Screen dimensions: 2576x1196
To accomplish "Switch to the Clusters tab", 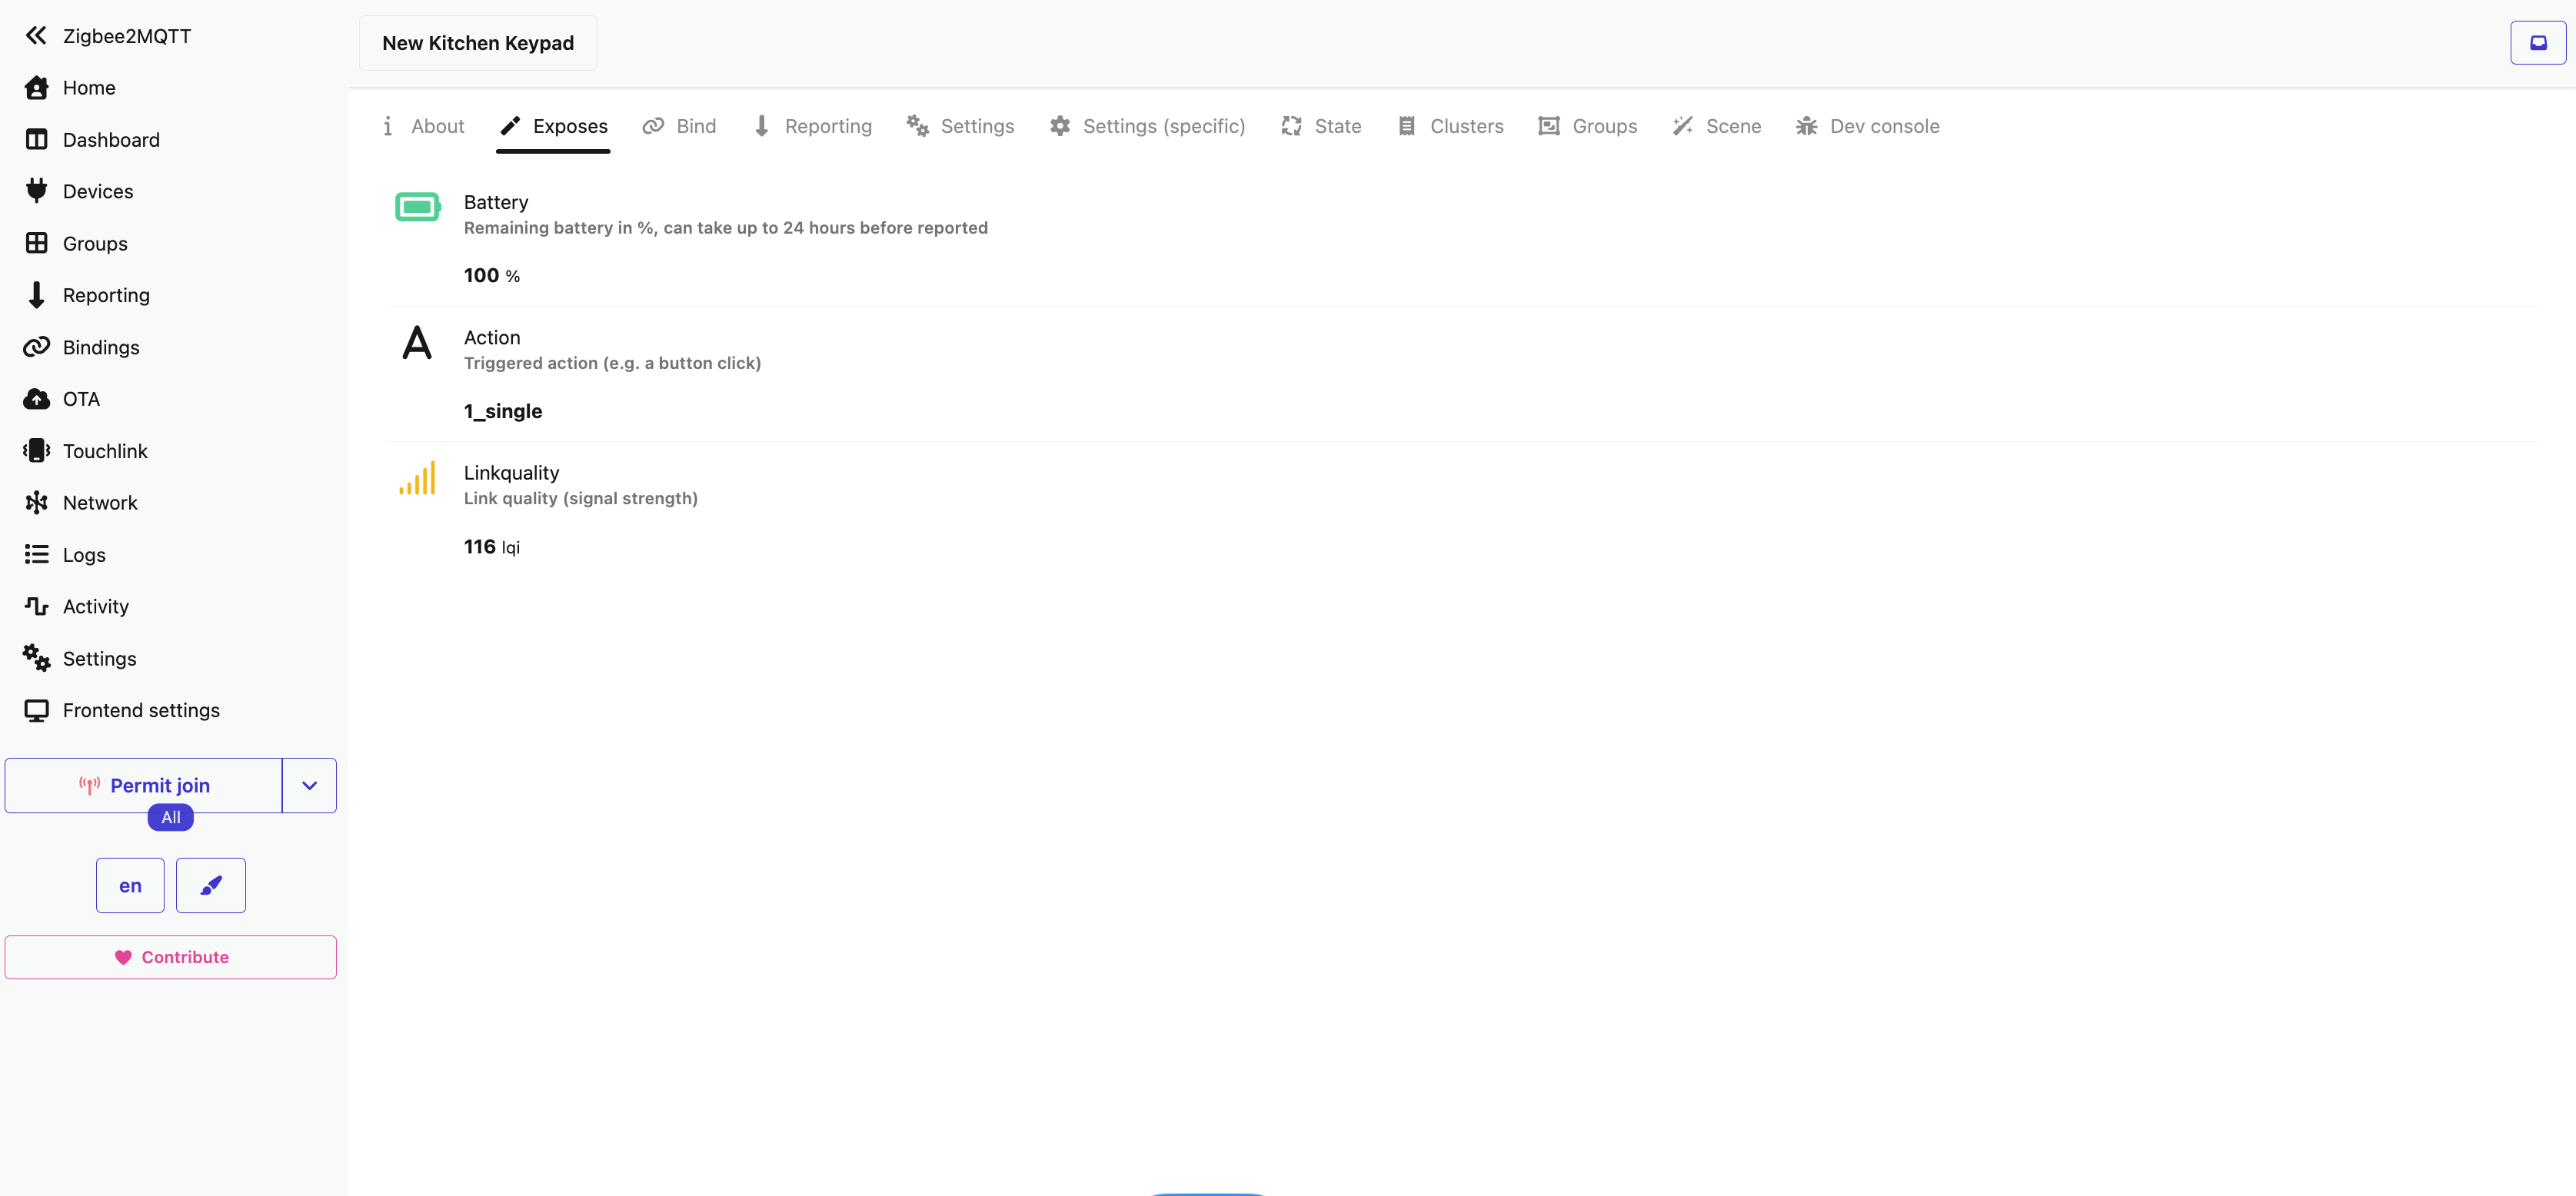I will [x=1450, y=126].
